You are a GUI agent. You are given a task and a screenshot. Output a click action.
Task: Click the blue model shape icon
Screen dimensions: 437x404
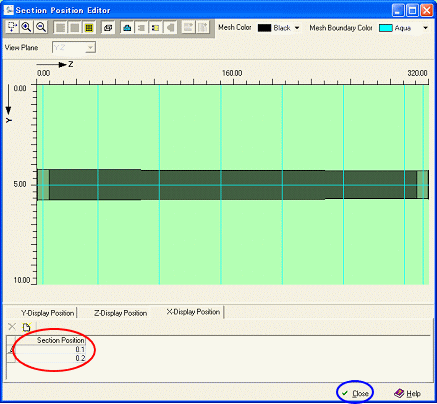coord(127,28)
